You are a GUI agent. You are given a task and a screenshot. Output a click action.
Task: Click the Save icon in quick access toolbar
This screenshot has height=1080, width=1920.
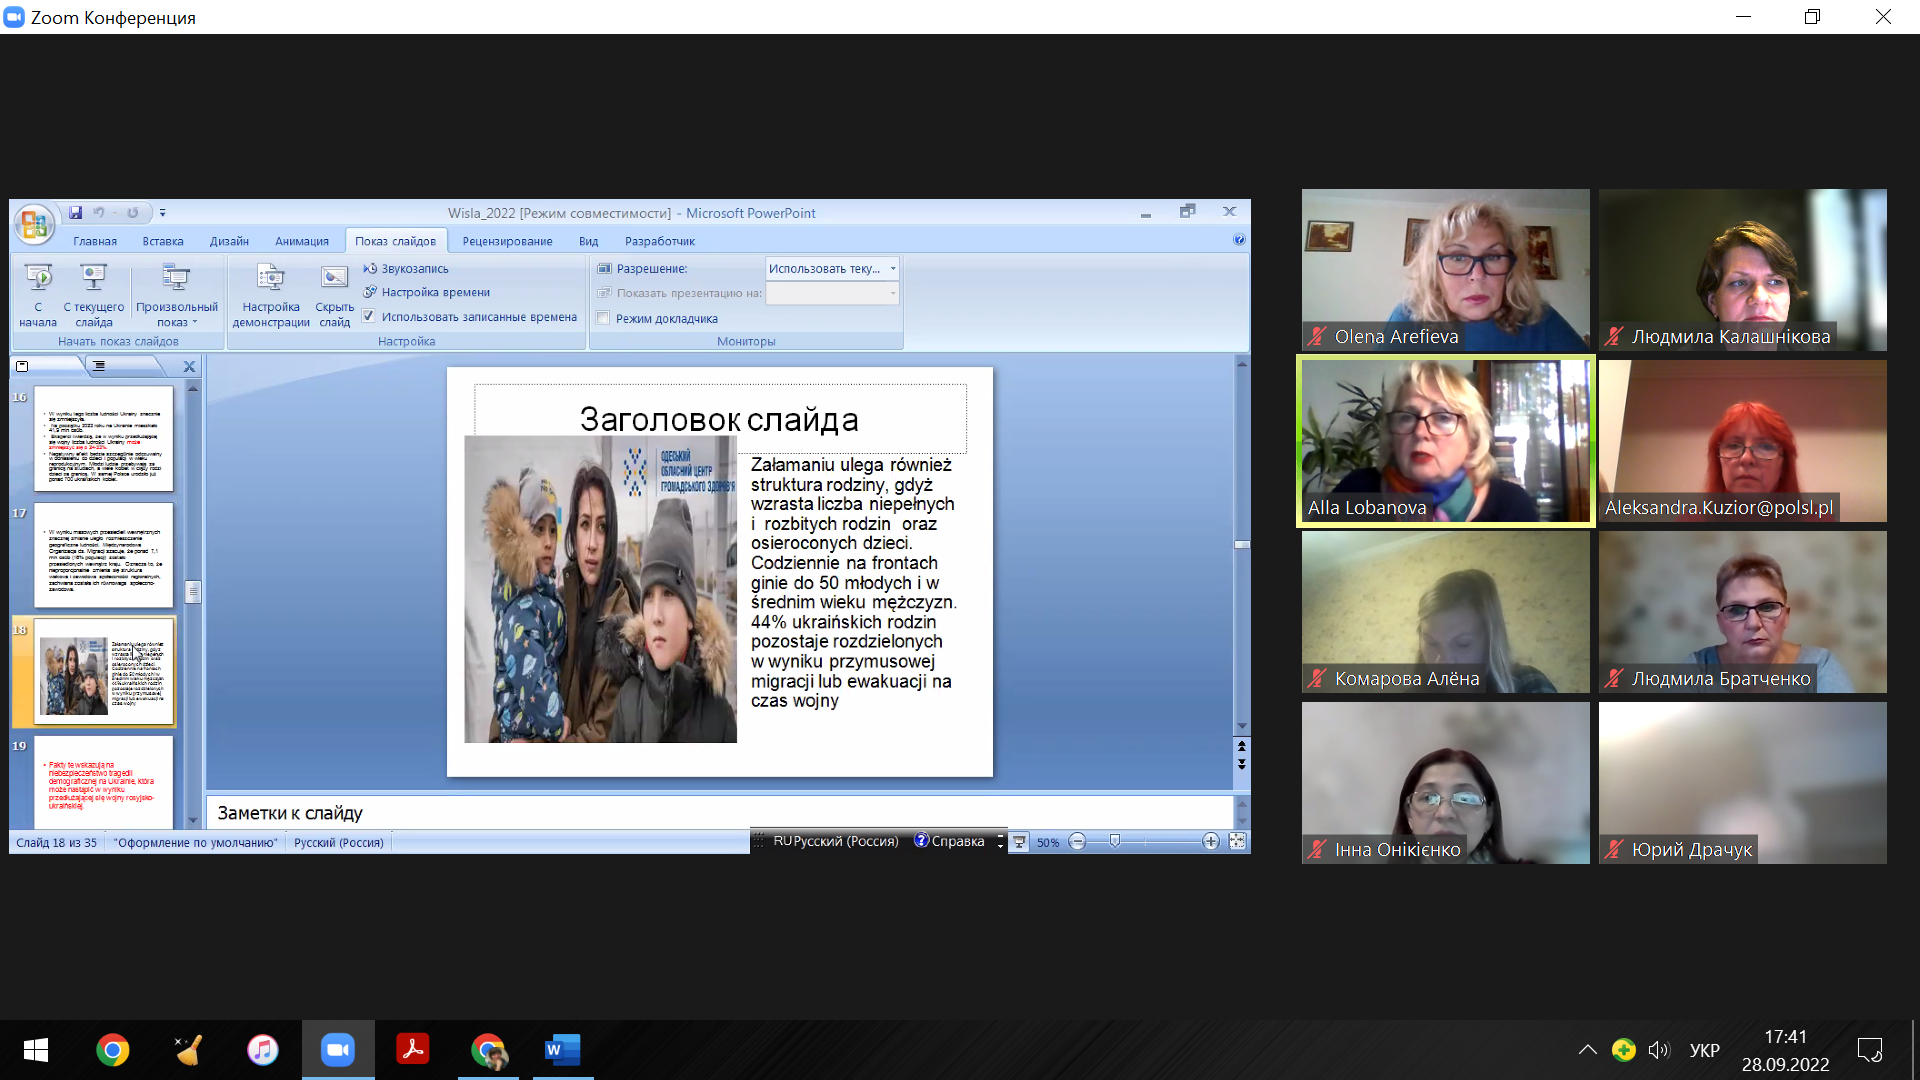(75, 213)
